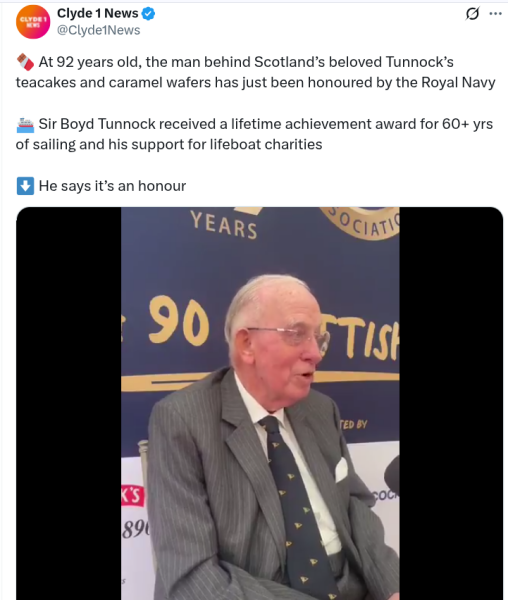
Task: Open the @Clyde1News handle link
Action: click(x=99, y=30)
